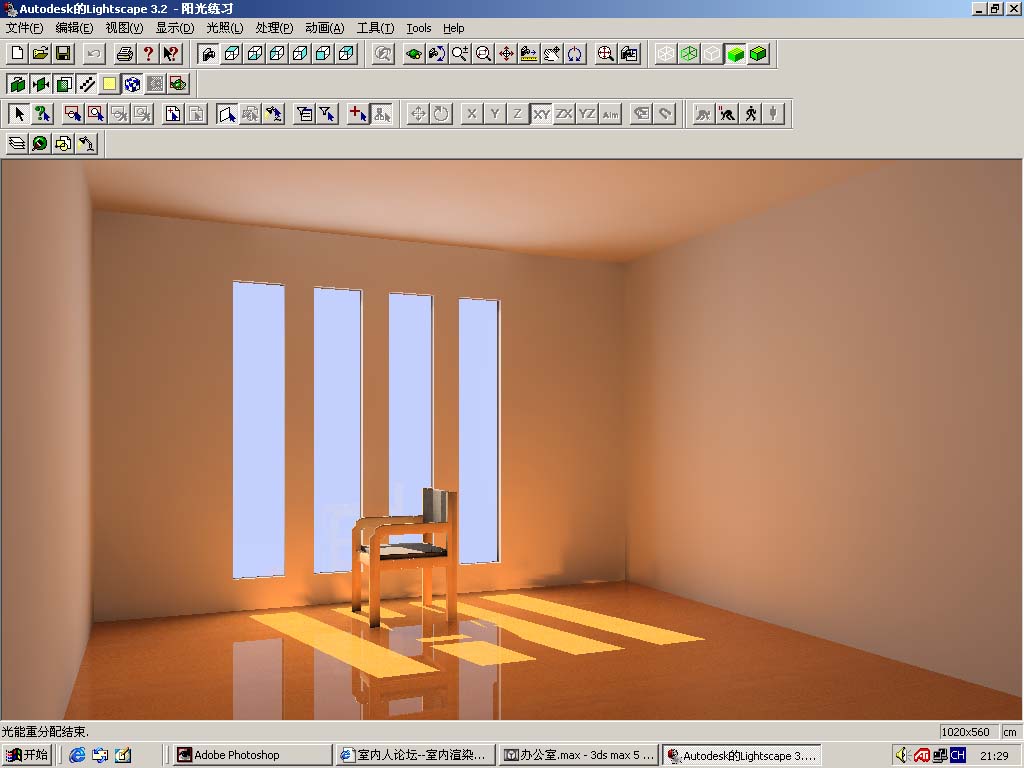Switch to Adobe Photoshop taskbar button
Viewport: 1024px width, 768px height.
click(253, 755)
